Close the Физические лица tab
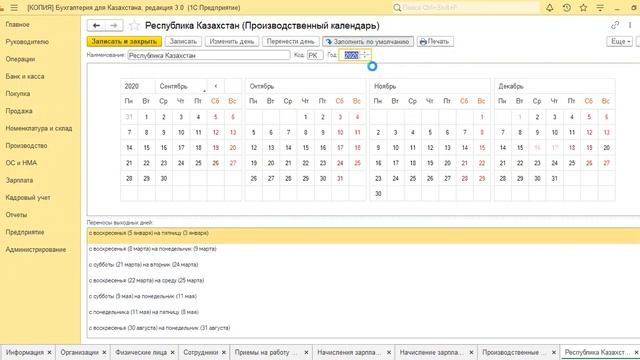Viewport: 640px width, 360px height. tap(172, 352)
